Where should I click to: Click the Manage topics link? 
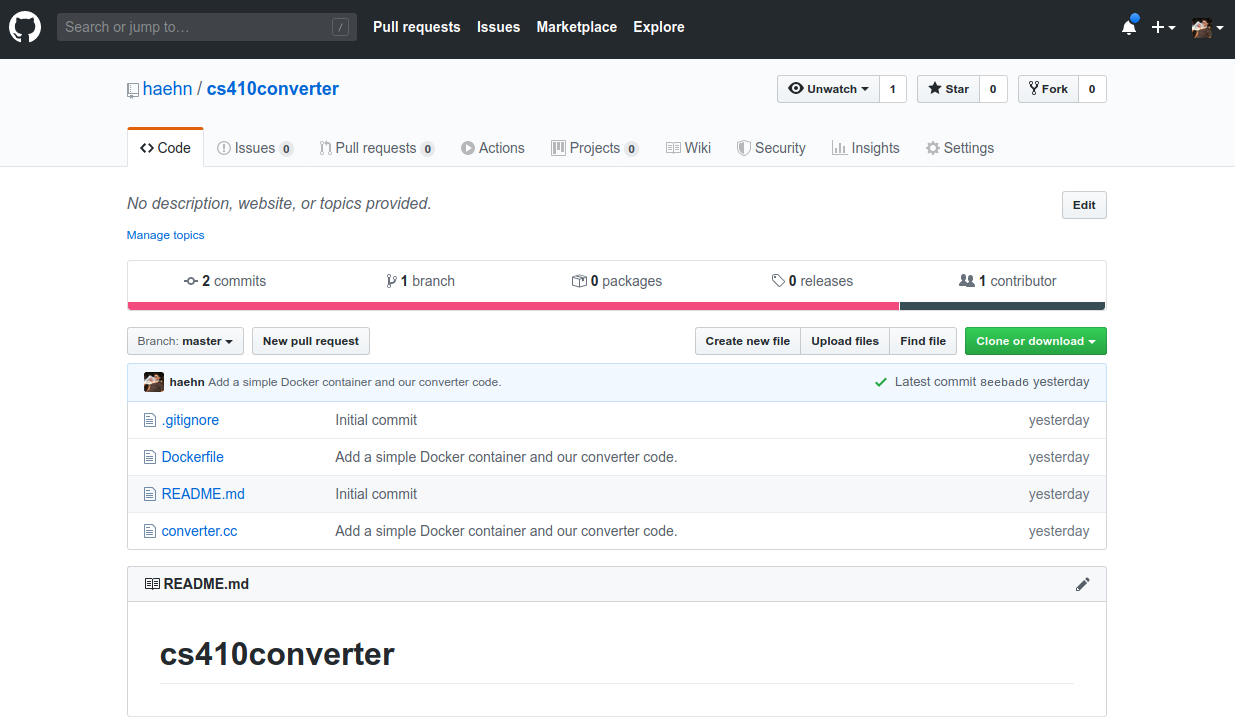(165, 235)
